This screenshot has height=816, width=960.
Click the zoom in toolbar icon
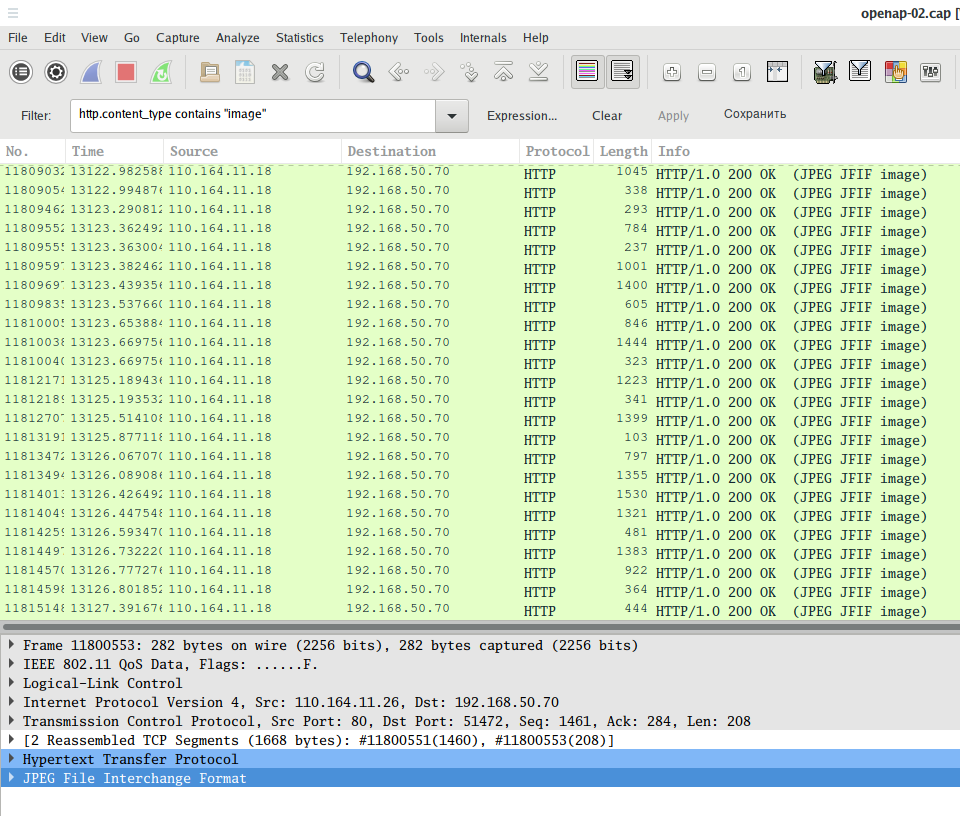pos(672,72)
